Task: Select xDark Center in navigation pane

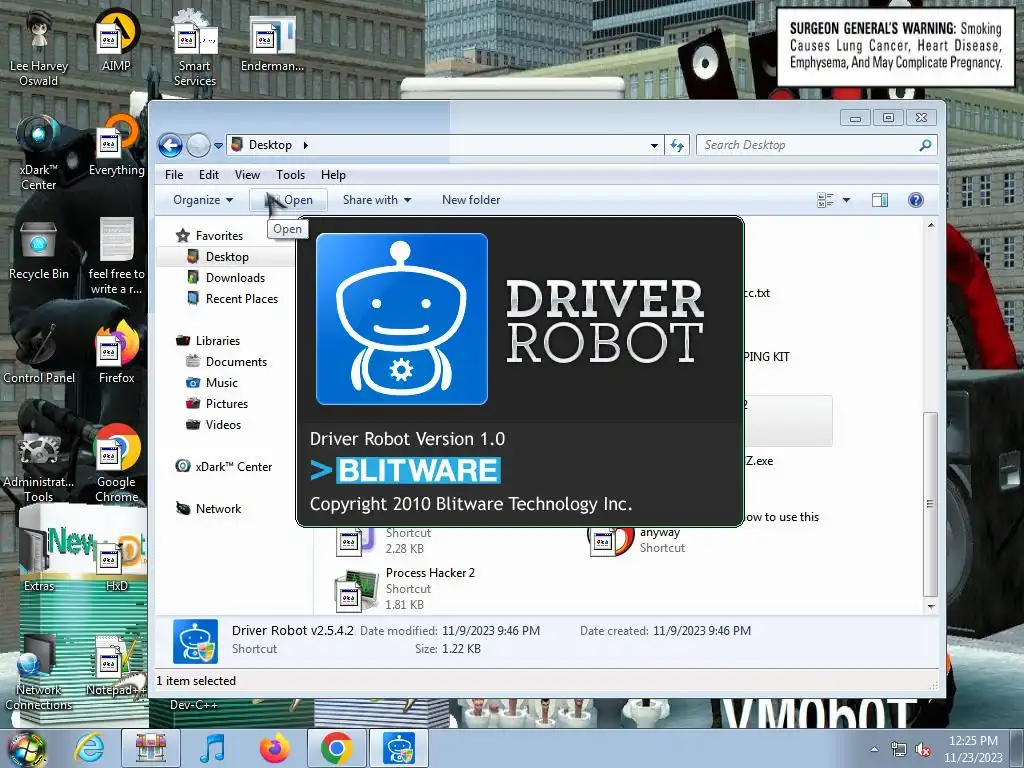Action: (223, 467)
